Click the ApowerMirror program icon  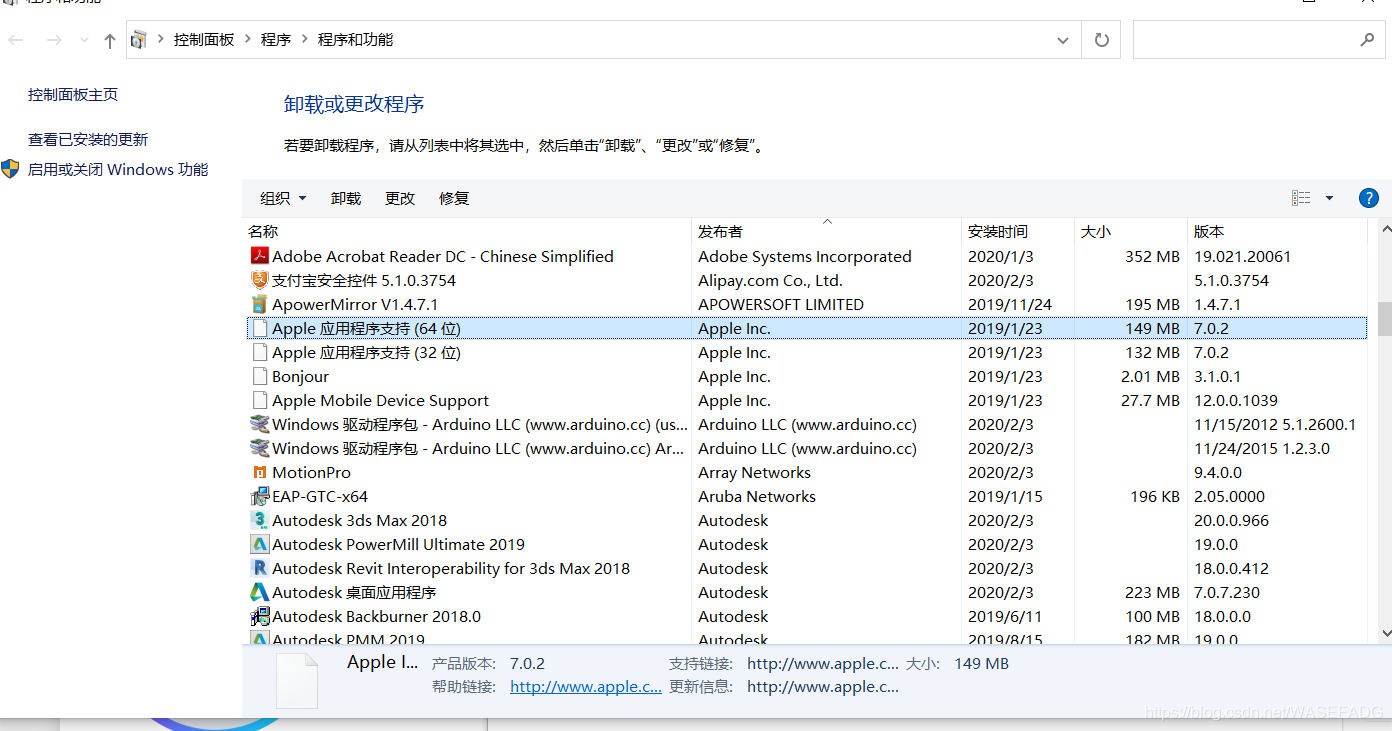click(260, 304)
